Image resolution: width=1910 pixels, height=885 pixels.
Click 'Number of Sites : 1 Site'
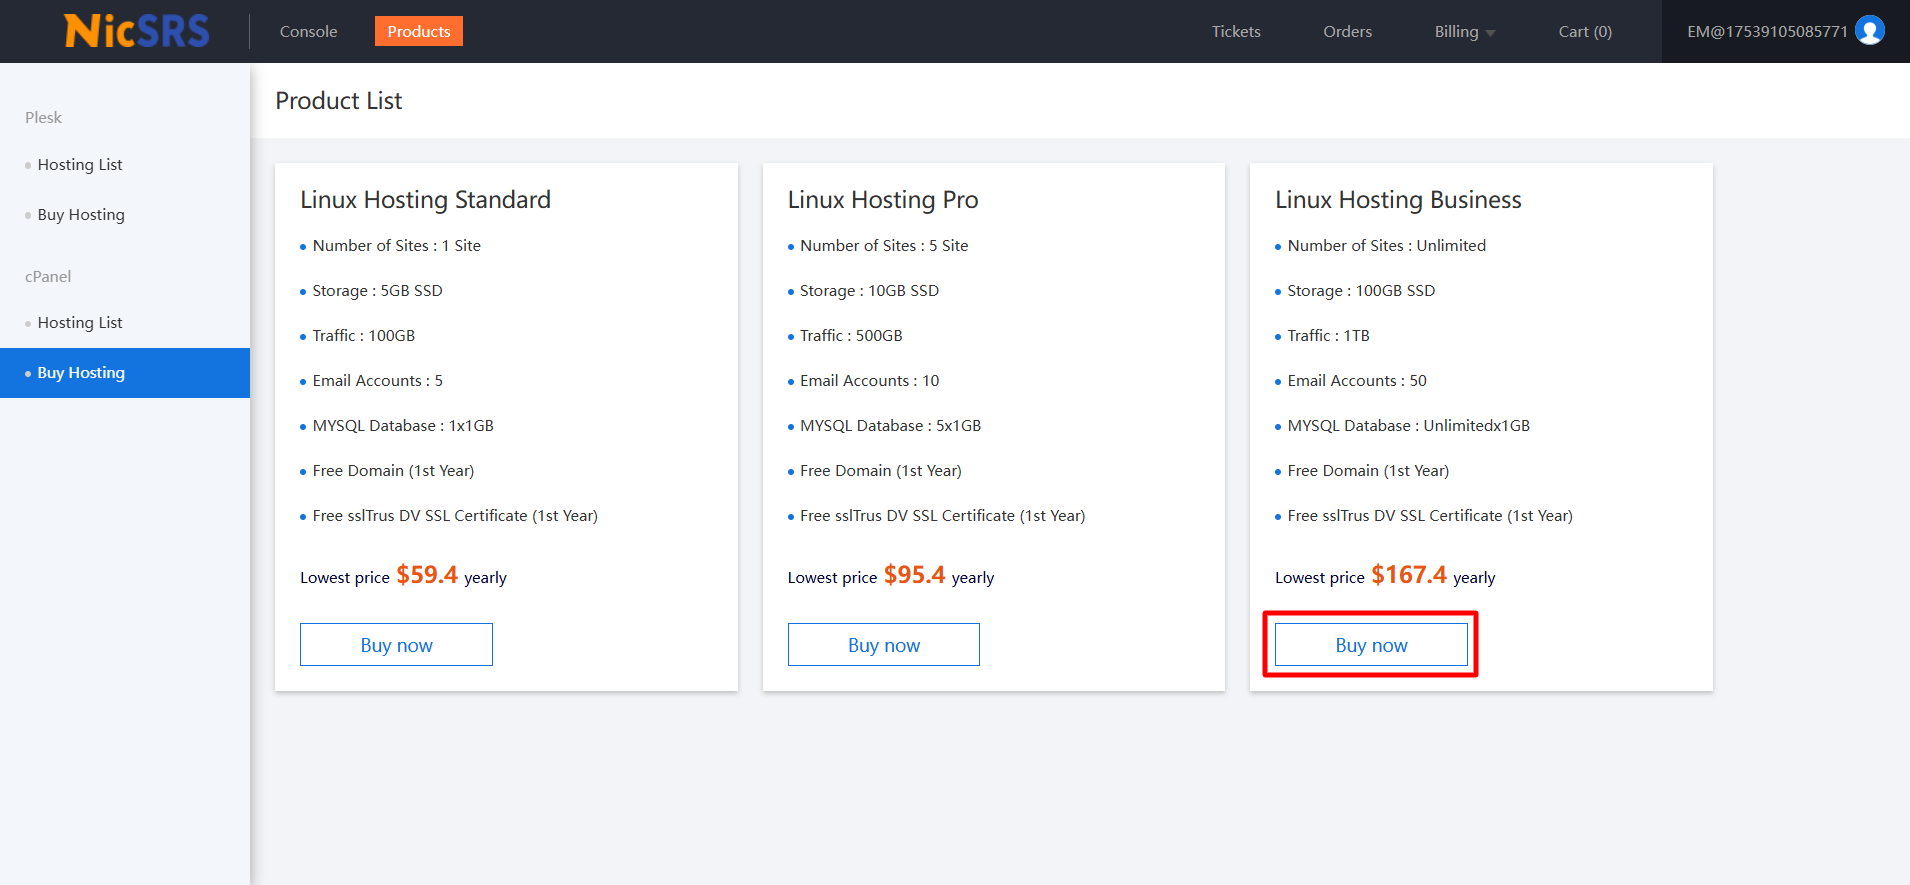point(397,246)
